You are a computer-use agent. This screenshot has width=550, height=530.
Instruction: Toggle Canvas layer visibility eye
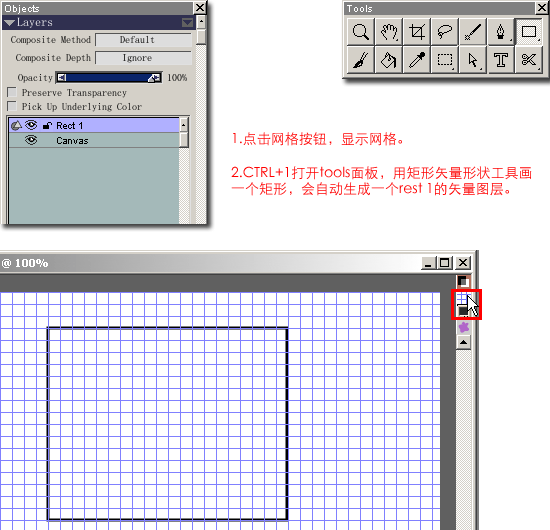coord(31,140)
